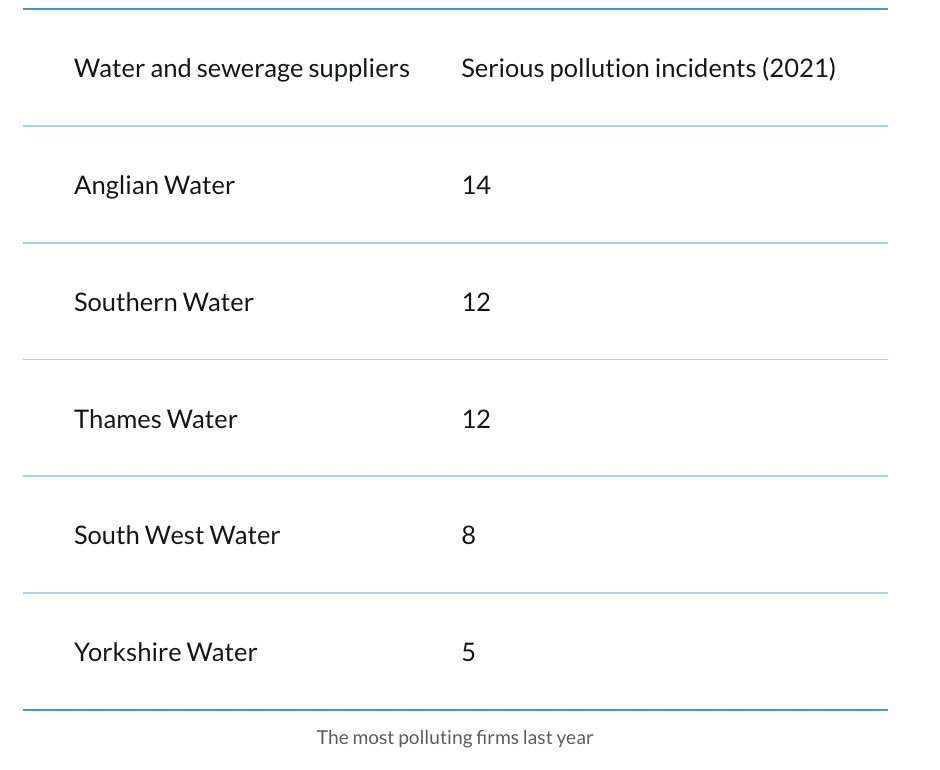Click South West Water's incident count of 8
This screenshot has height=770, width=940.
[469, 536]
